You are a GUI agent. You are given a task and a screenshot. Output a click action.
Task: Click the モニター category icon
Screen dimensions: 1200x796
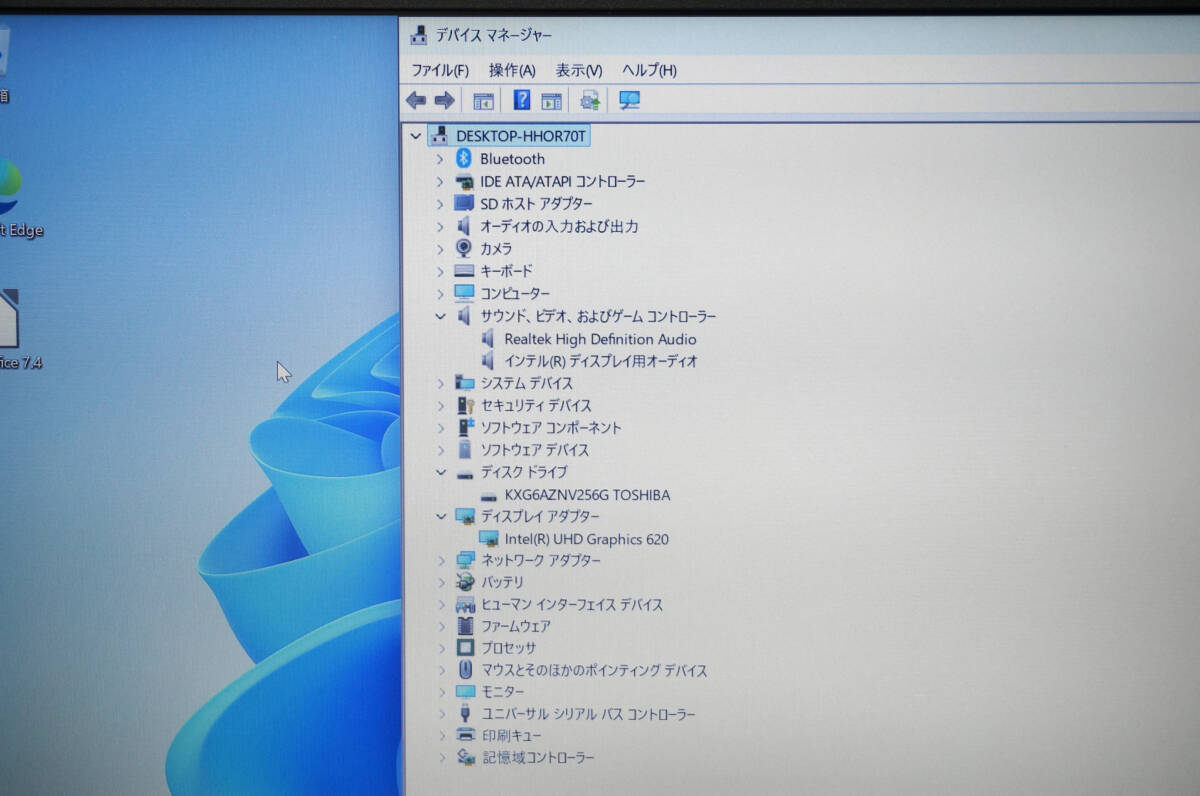(466, 692)
